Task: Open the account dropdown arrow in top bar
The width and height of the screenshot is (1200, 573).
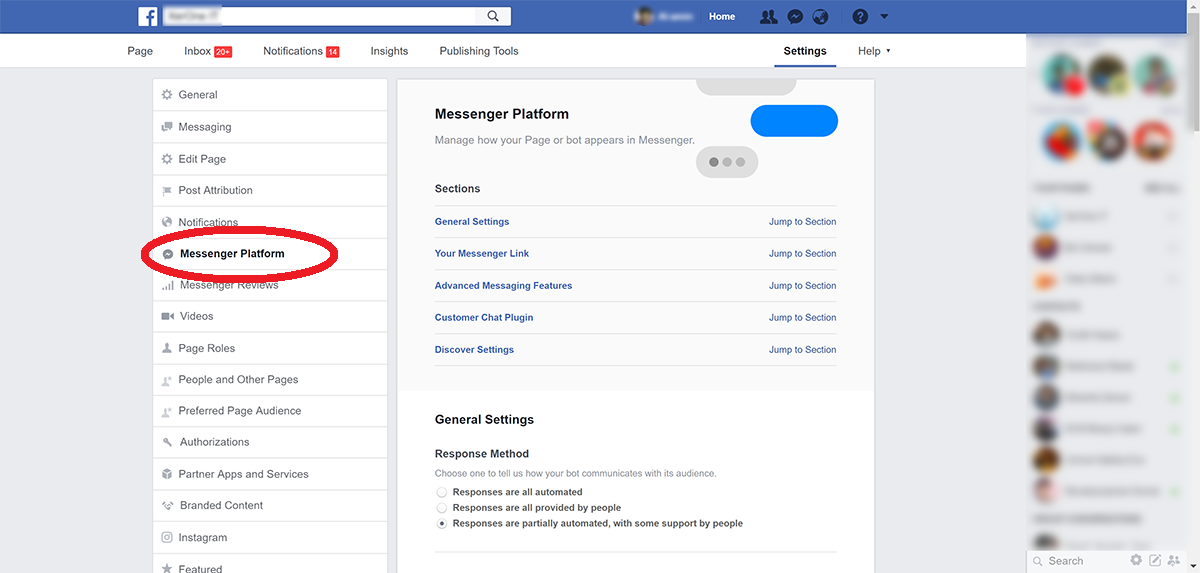Action: [x=884, y=17]
